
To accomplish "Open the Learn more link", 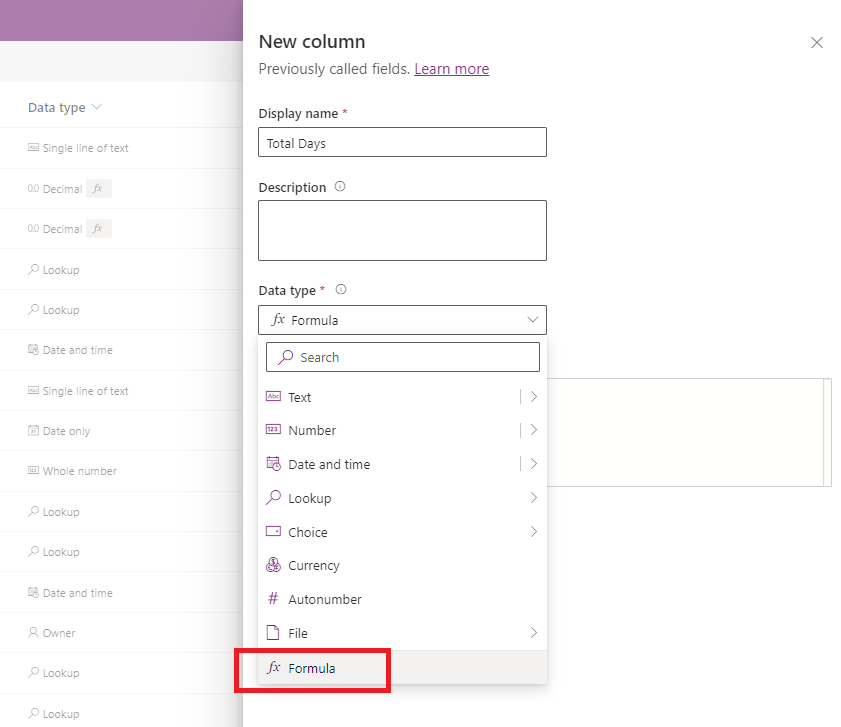I will pyautogui.click(x=451, y=69).
